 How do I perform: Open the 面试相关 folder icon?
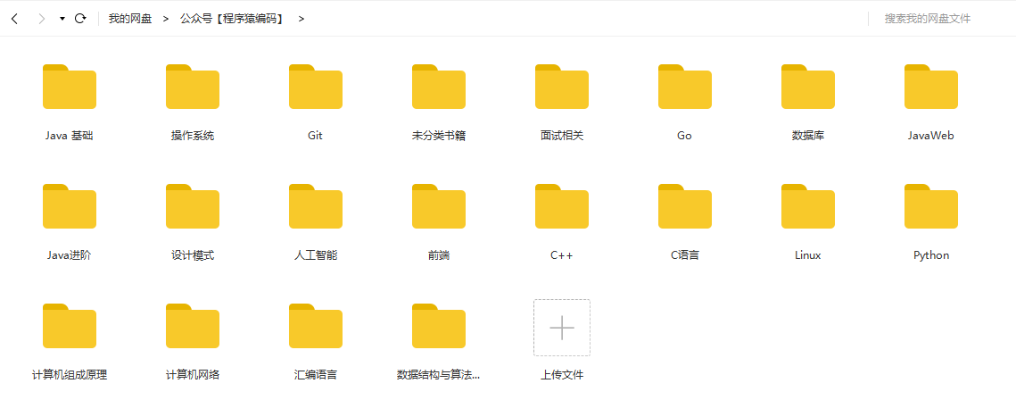[x=562, y=86]
